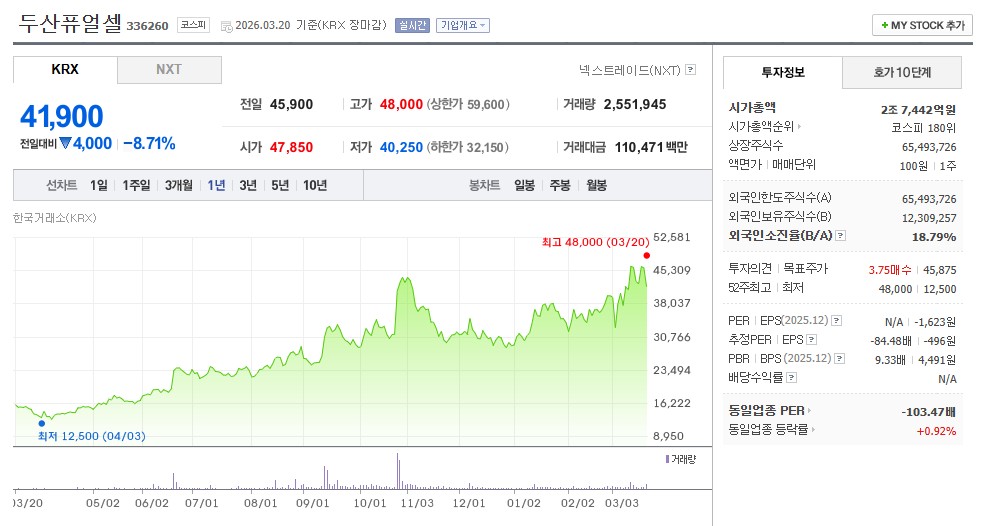Click the change rate -8.71%
The height and width of the screenshot is (526, 982).
(x=149, y=143)
